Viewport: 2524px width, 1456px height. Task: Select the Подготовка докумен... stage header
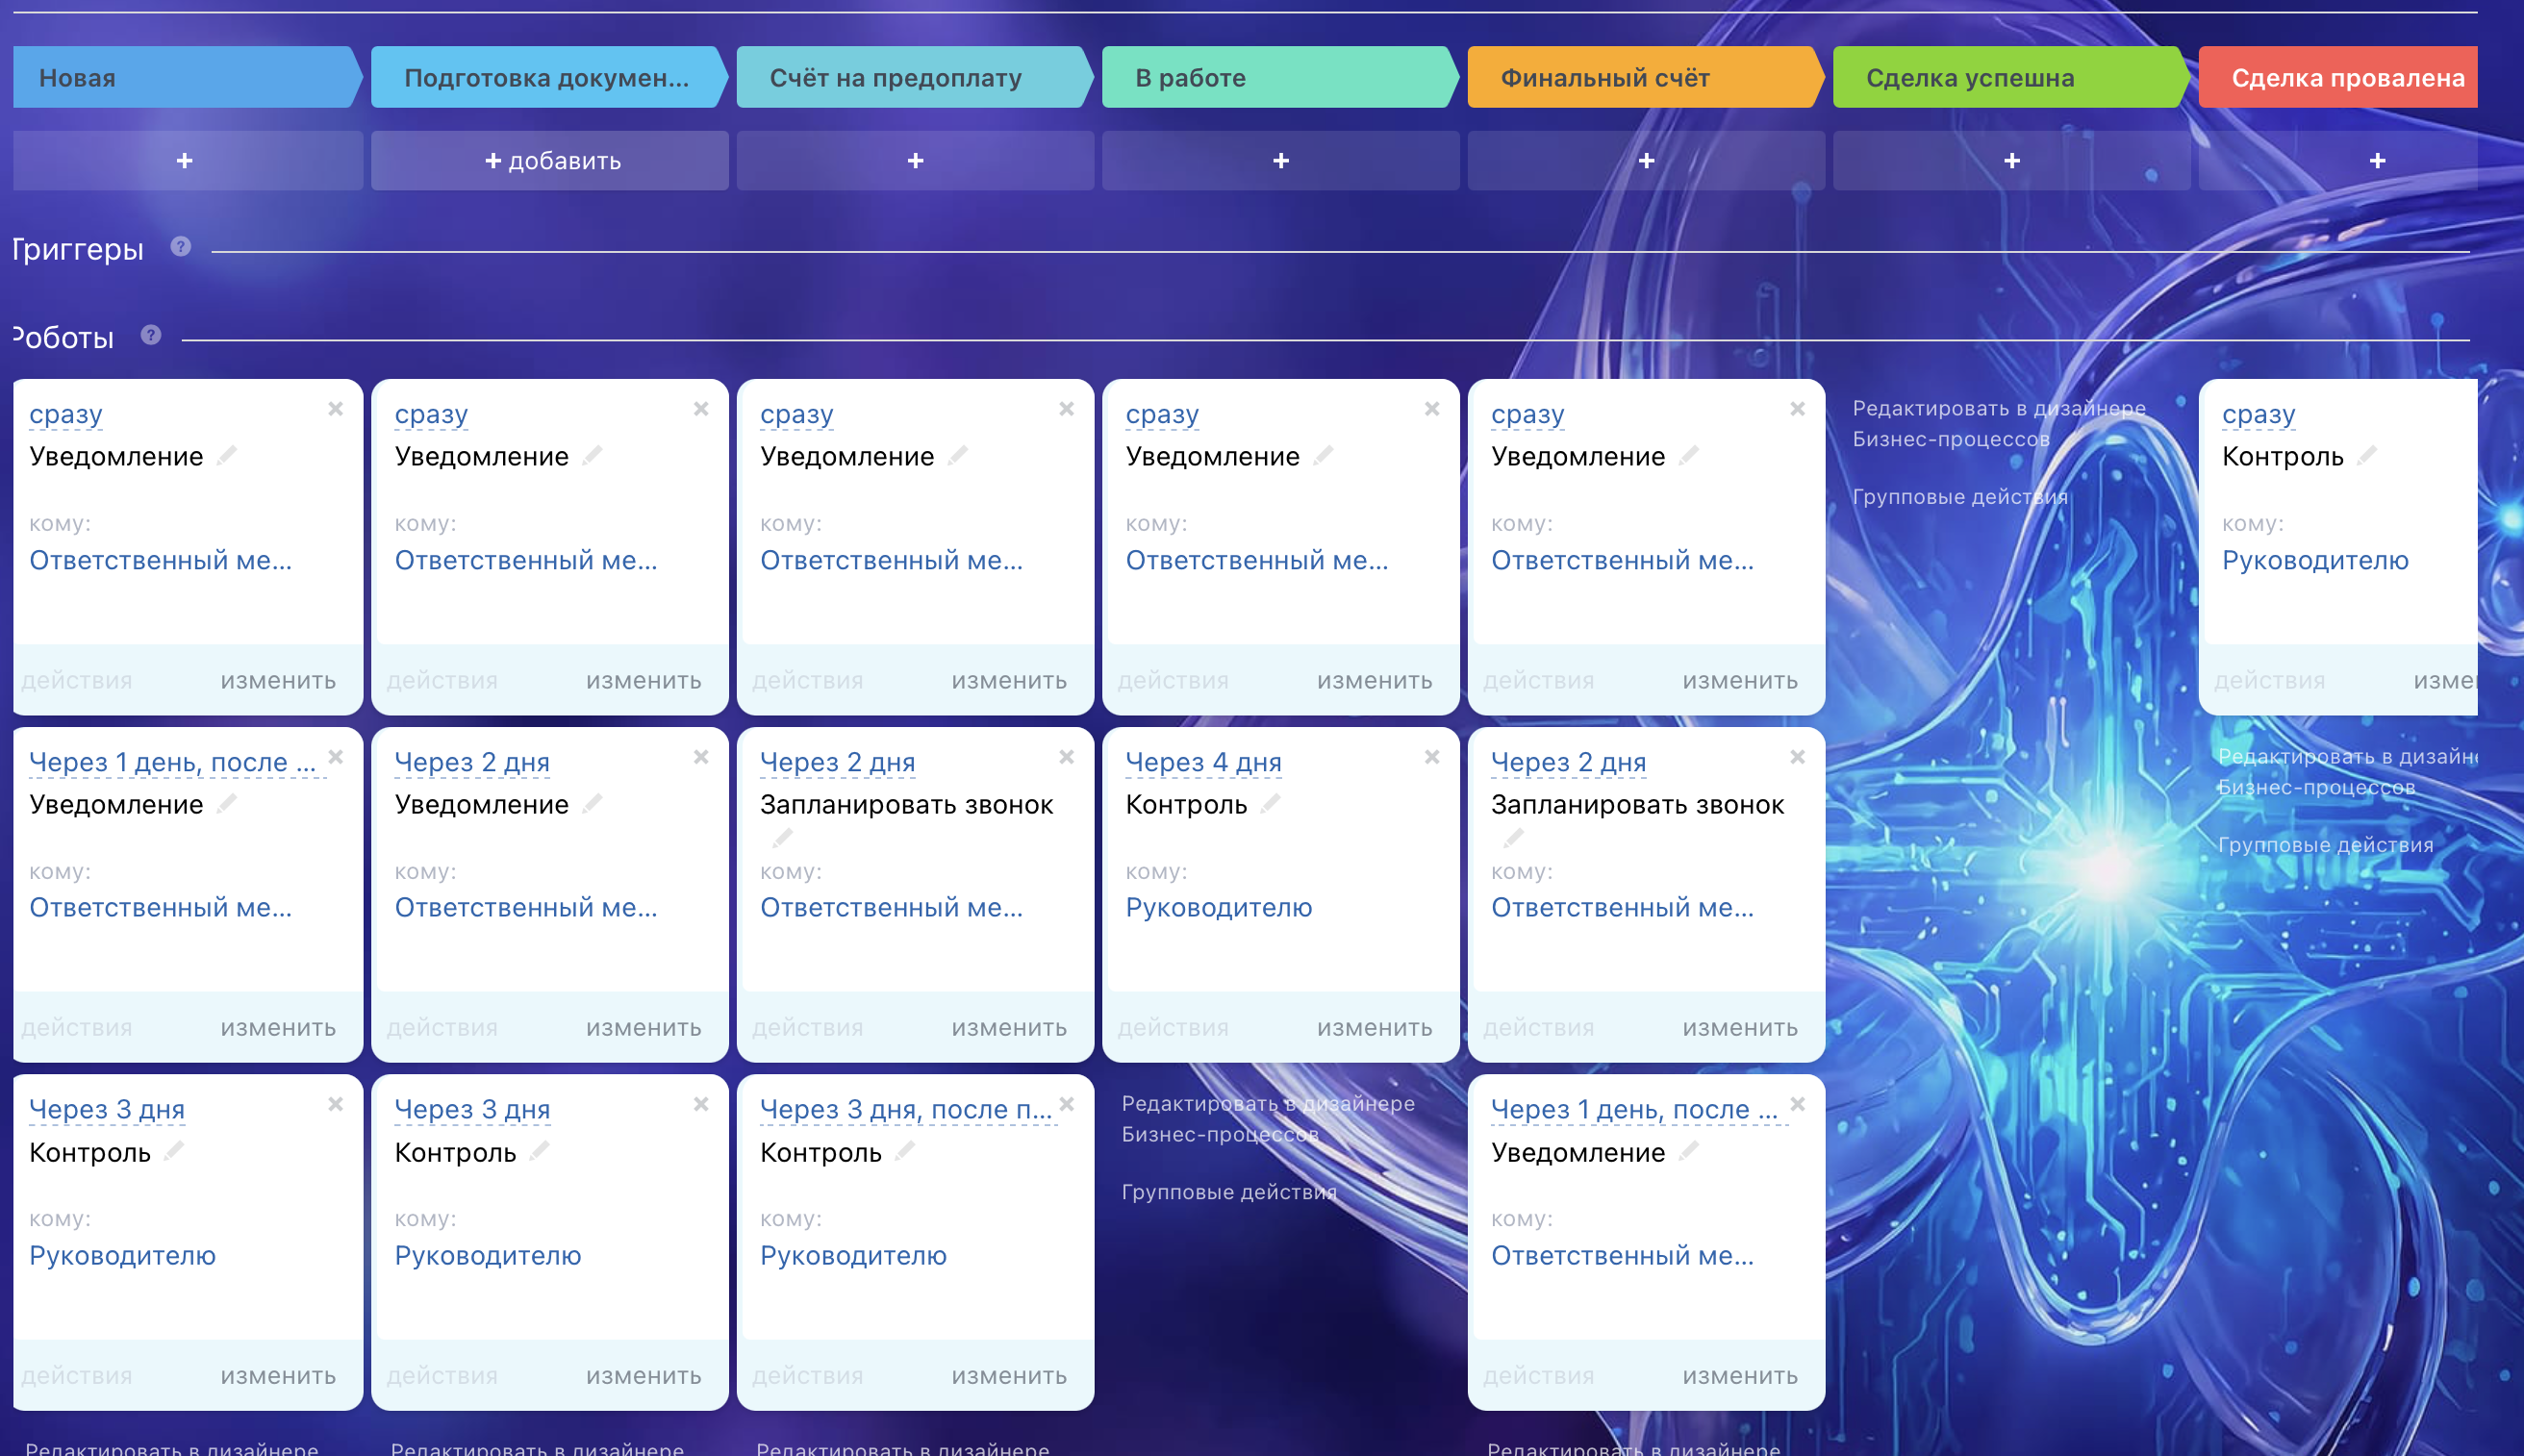[x=549, y=77]
